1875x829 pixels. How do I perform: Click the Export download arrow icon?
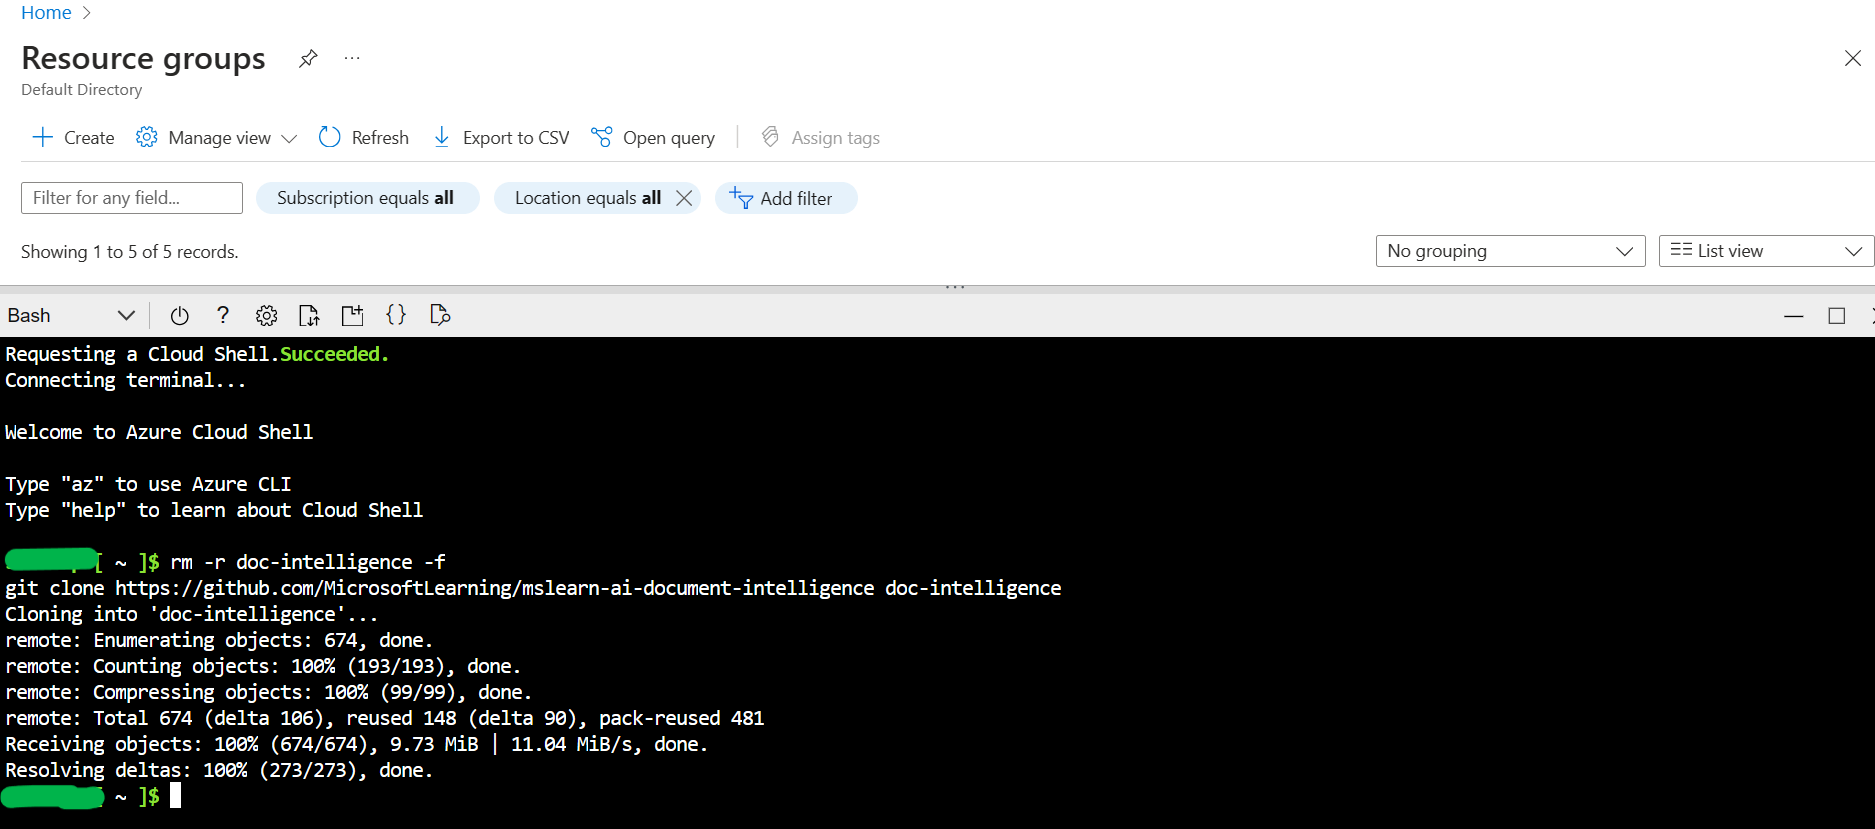[x=441, y=137]
